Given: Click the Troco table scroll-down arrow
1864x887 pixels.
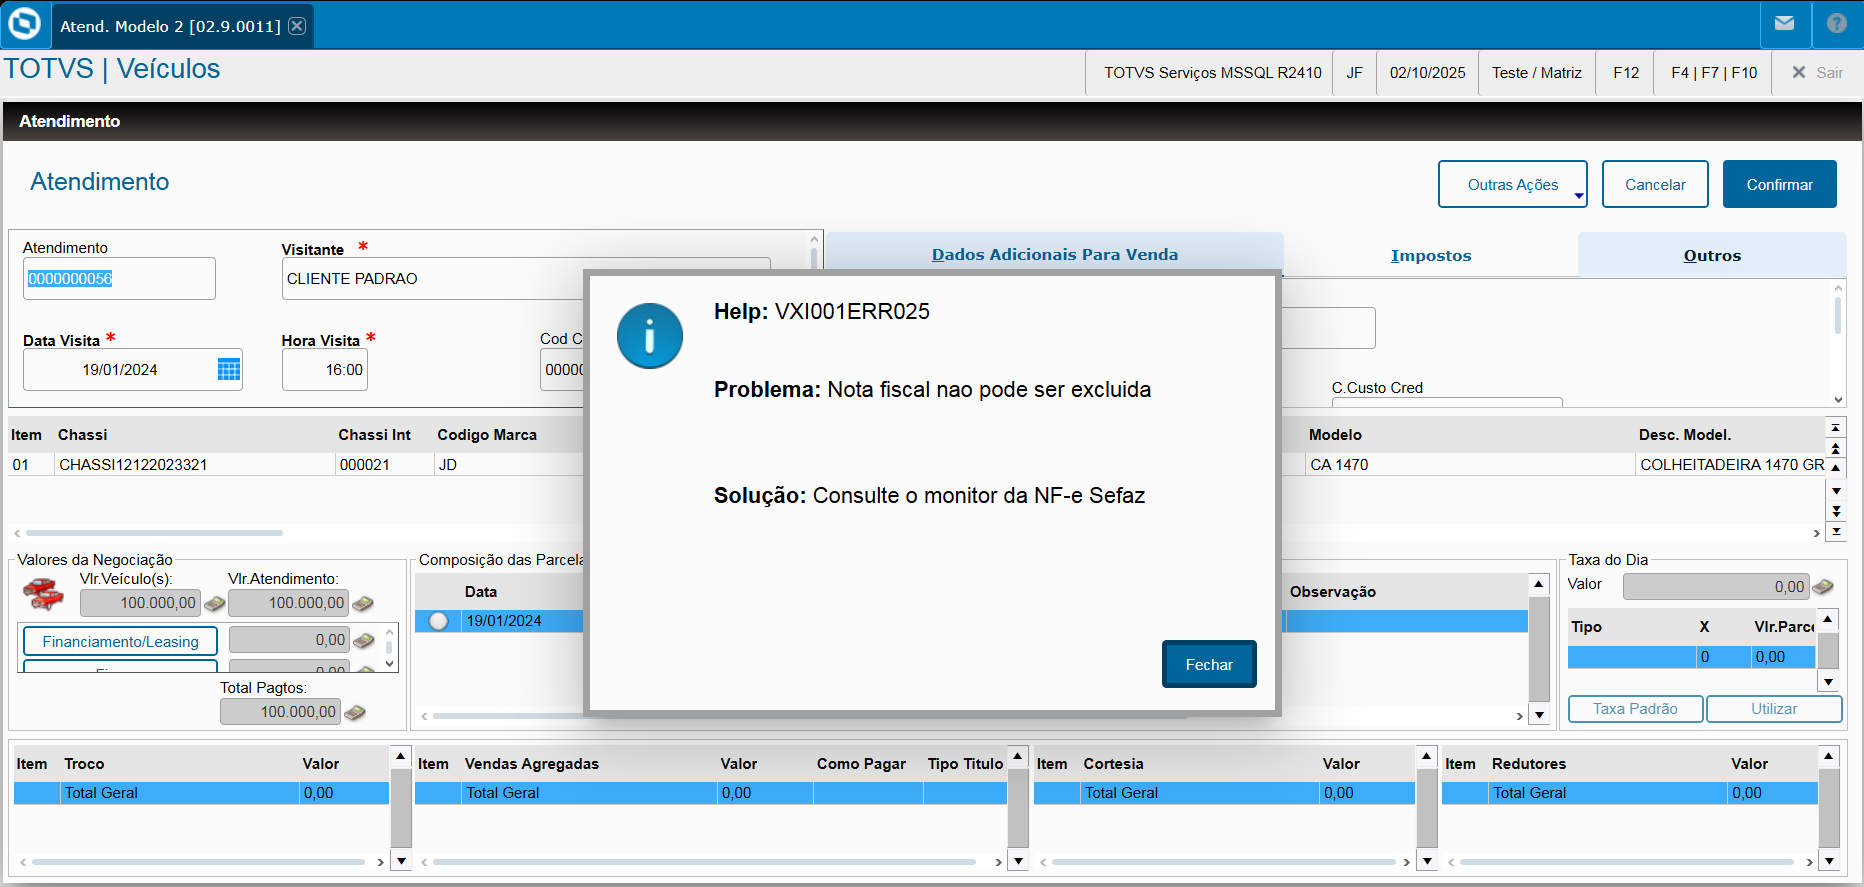Looking at the screenshot, I should (x=401, y=861).
